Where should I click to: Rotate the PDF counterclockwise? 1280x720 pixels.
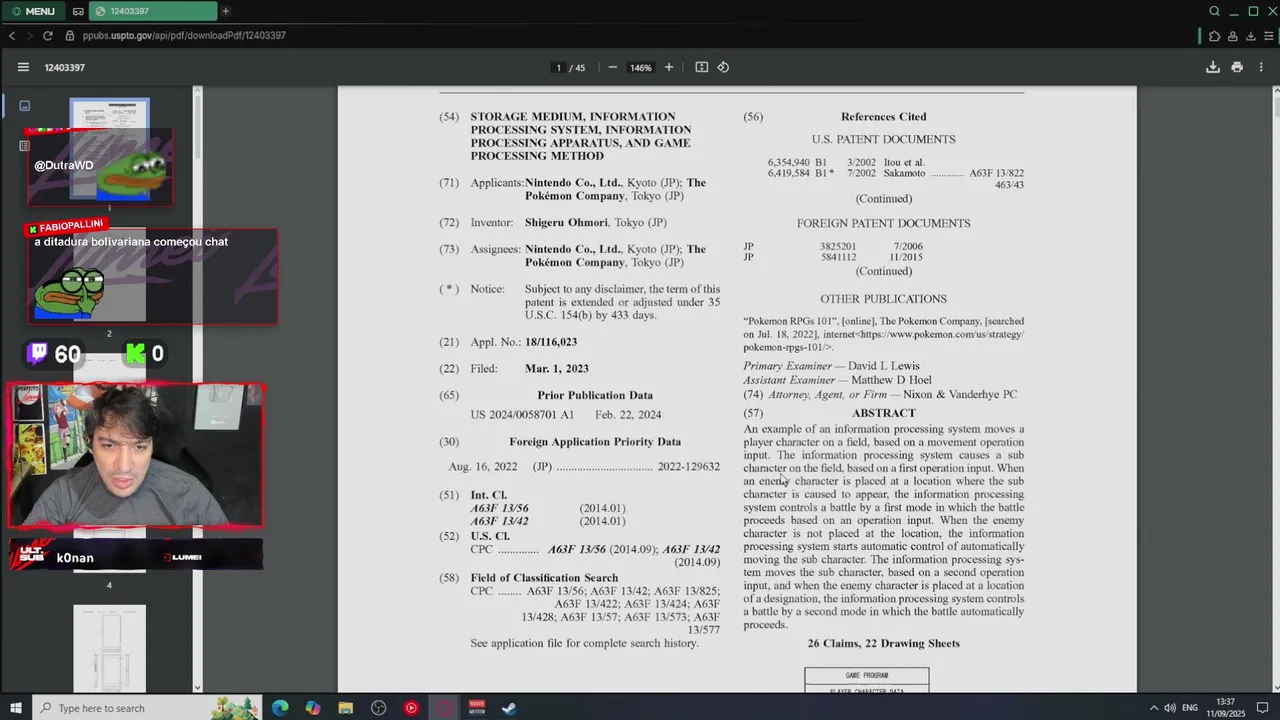[x=723, y=67]
